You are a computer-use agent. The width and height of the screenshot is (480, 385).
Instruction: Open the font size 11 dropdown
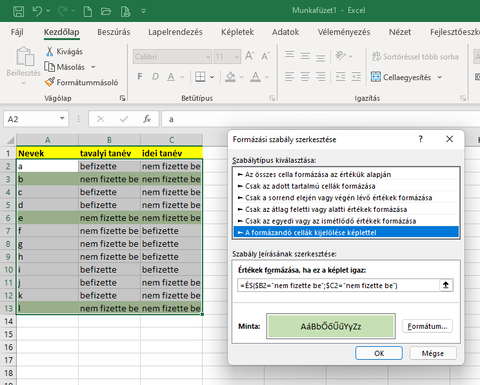tap(237, 57)
